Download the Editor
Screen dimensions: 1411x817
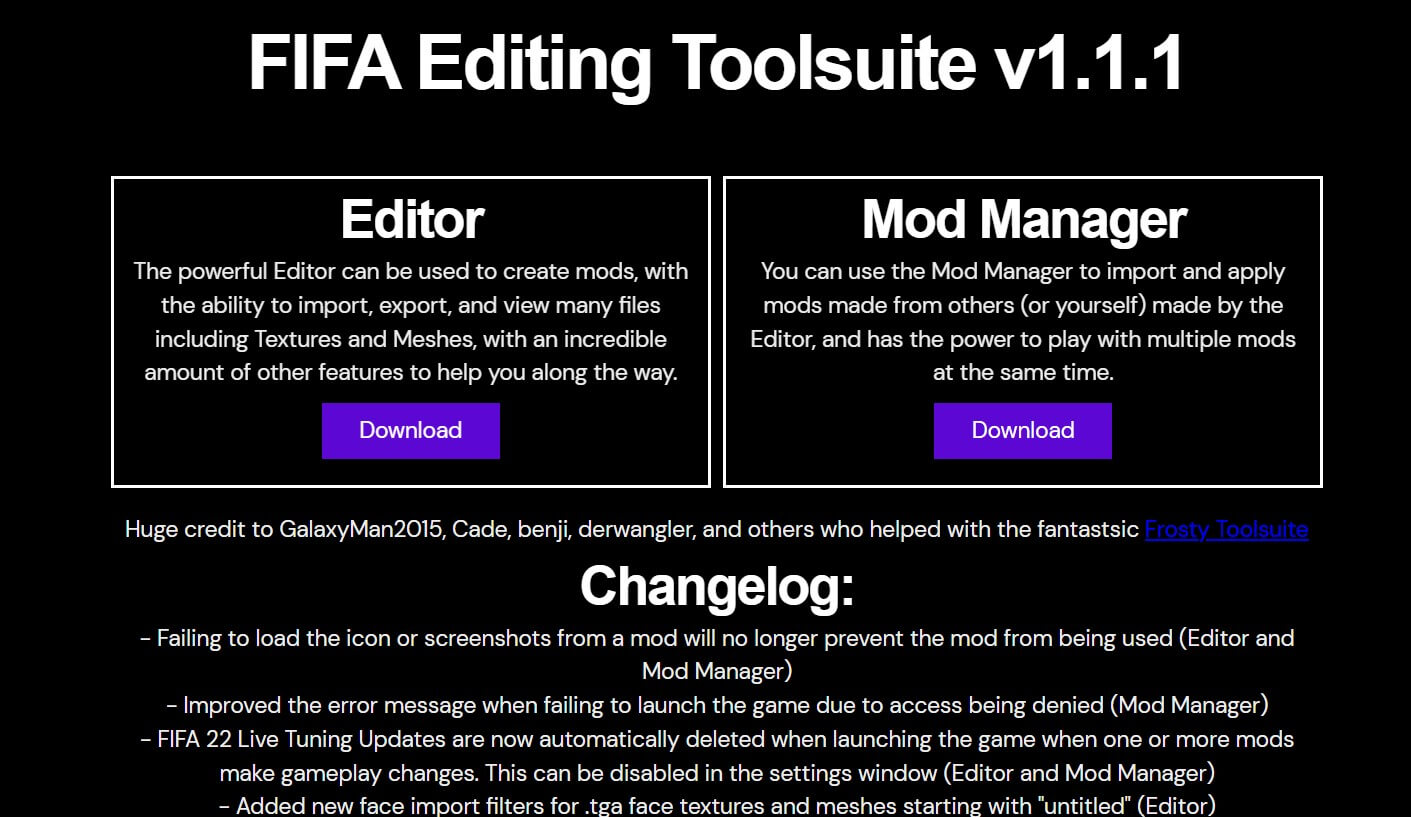pyautogui.click(x=410, y=430)
